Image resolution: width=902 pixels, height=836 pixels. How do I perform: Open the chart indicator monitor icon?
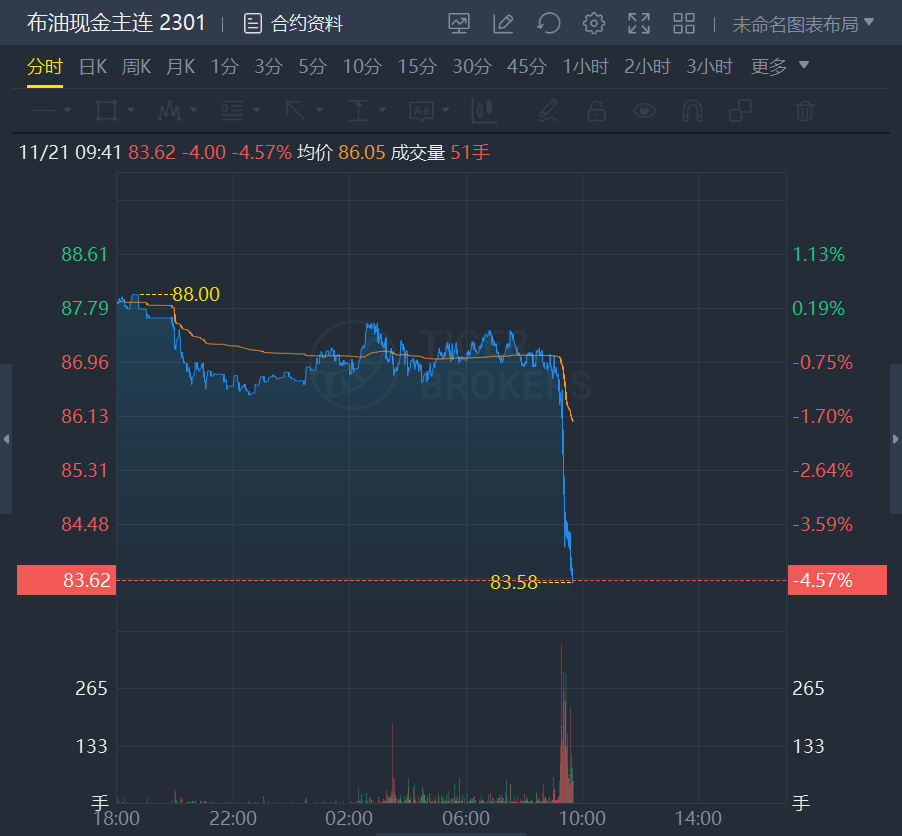click(x=459, y=23)
